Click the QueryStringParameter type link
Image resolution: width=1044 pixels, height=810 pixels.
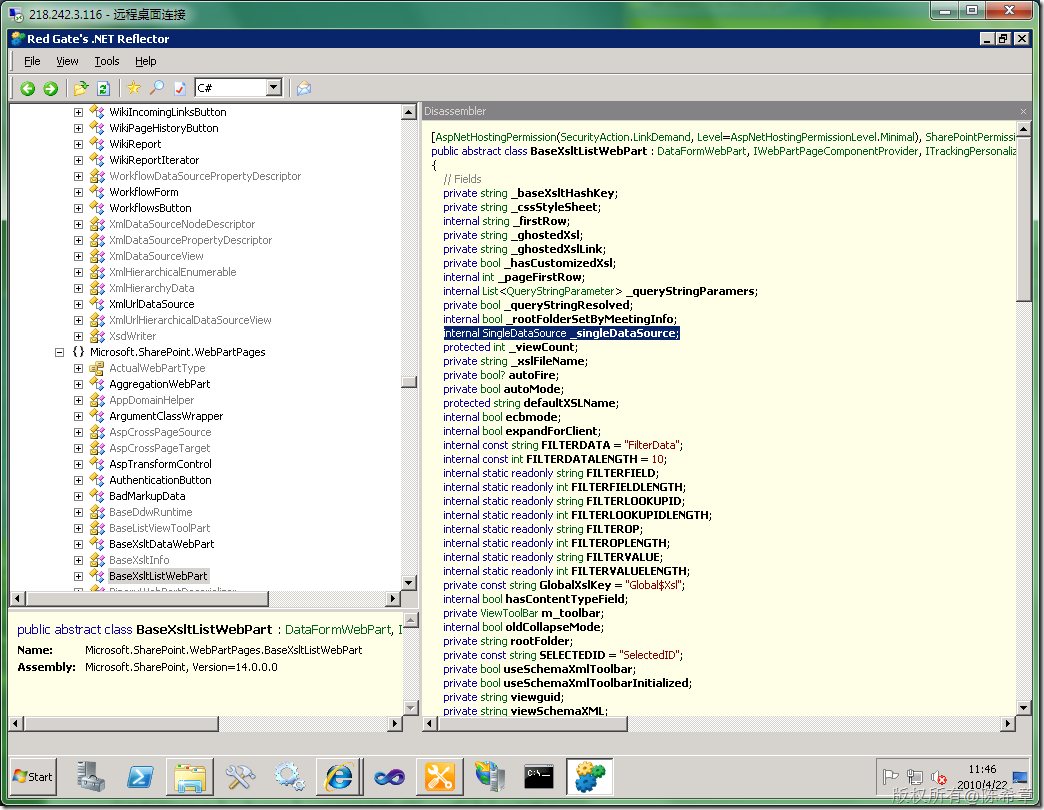[561, 291]
